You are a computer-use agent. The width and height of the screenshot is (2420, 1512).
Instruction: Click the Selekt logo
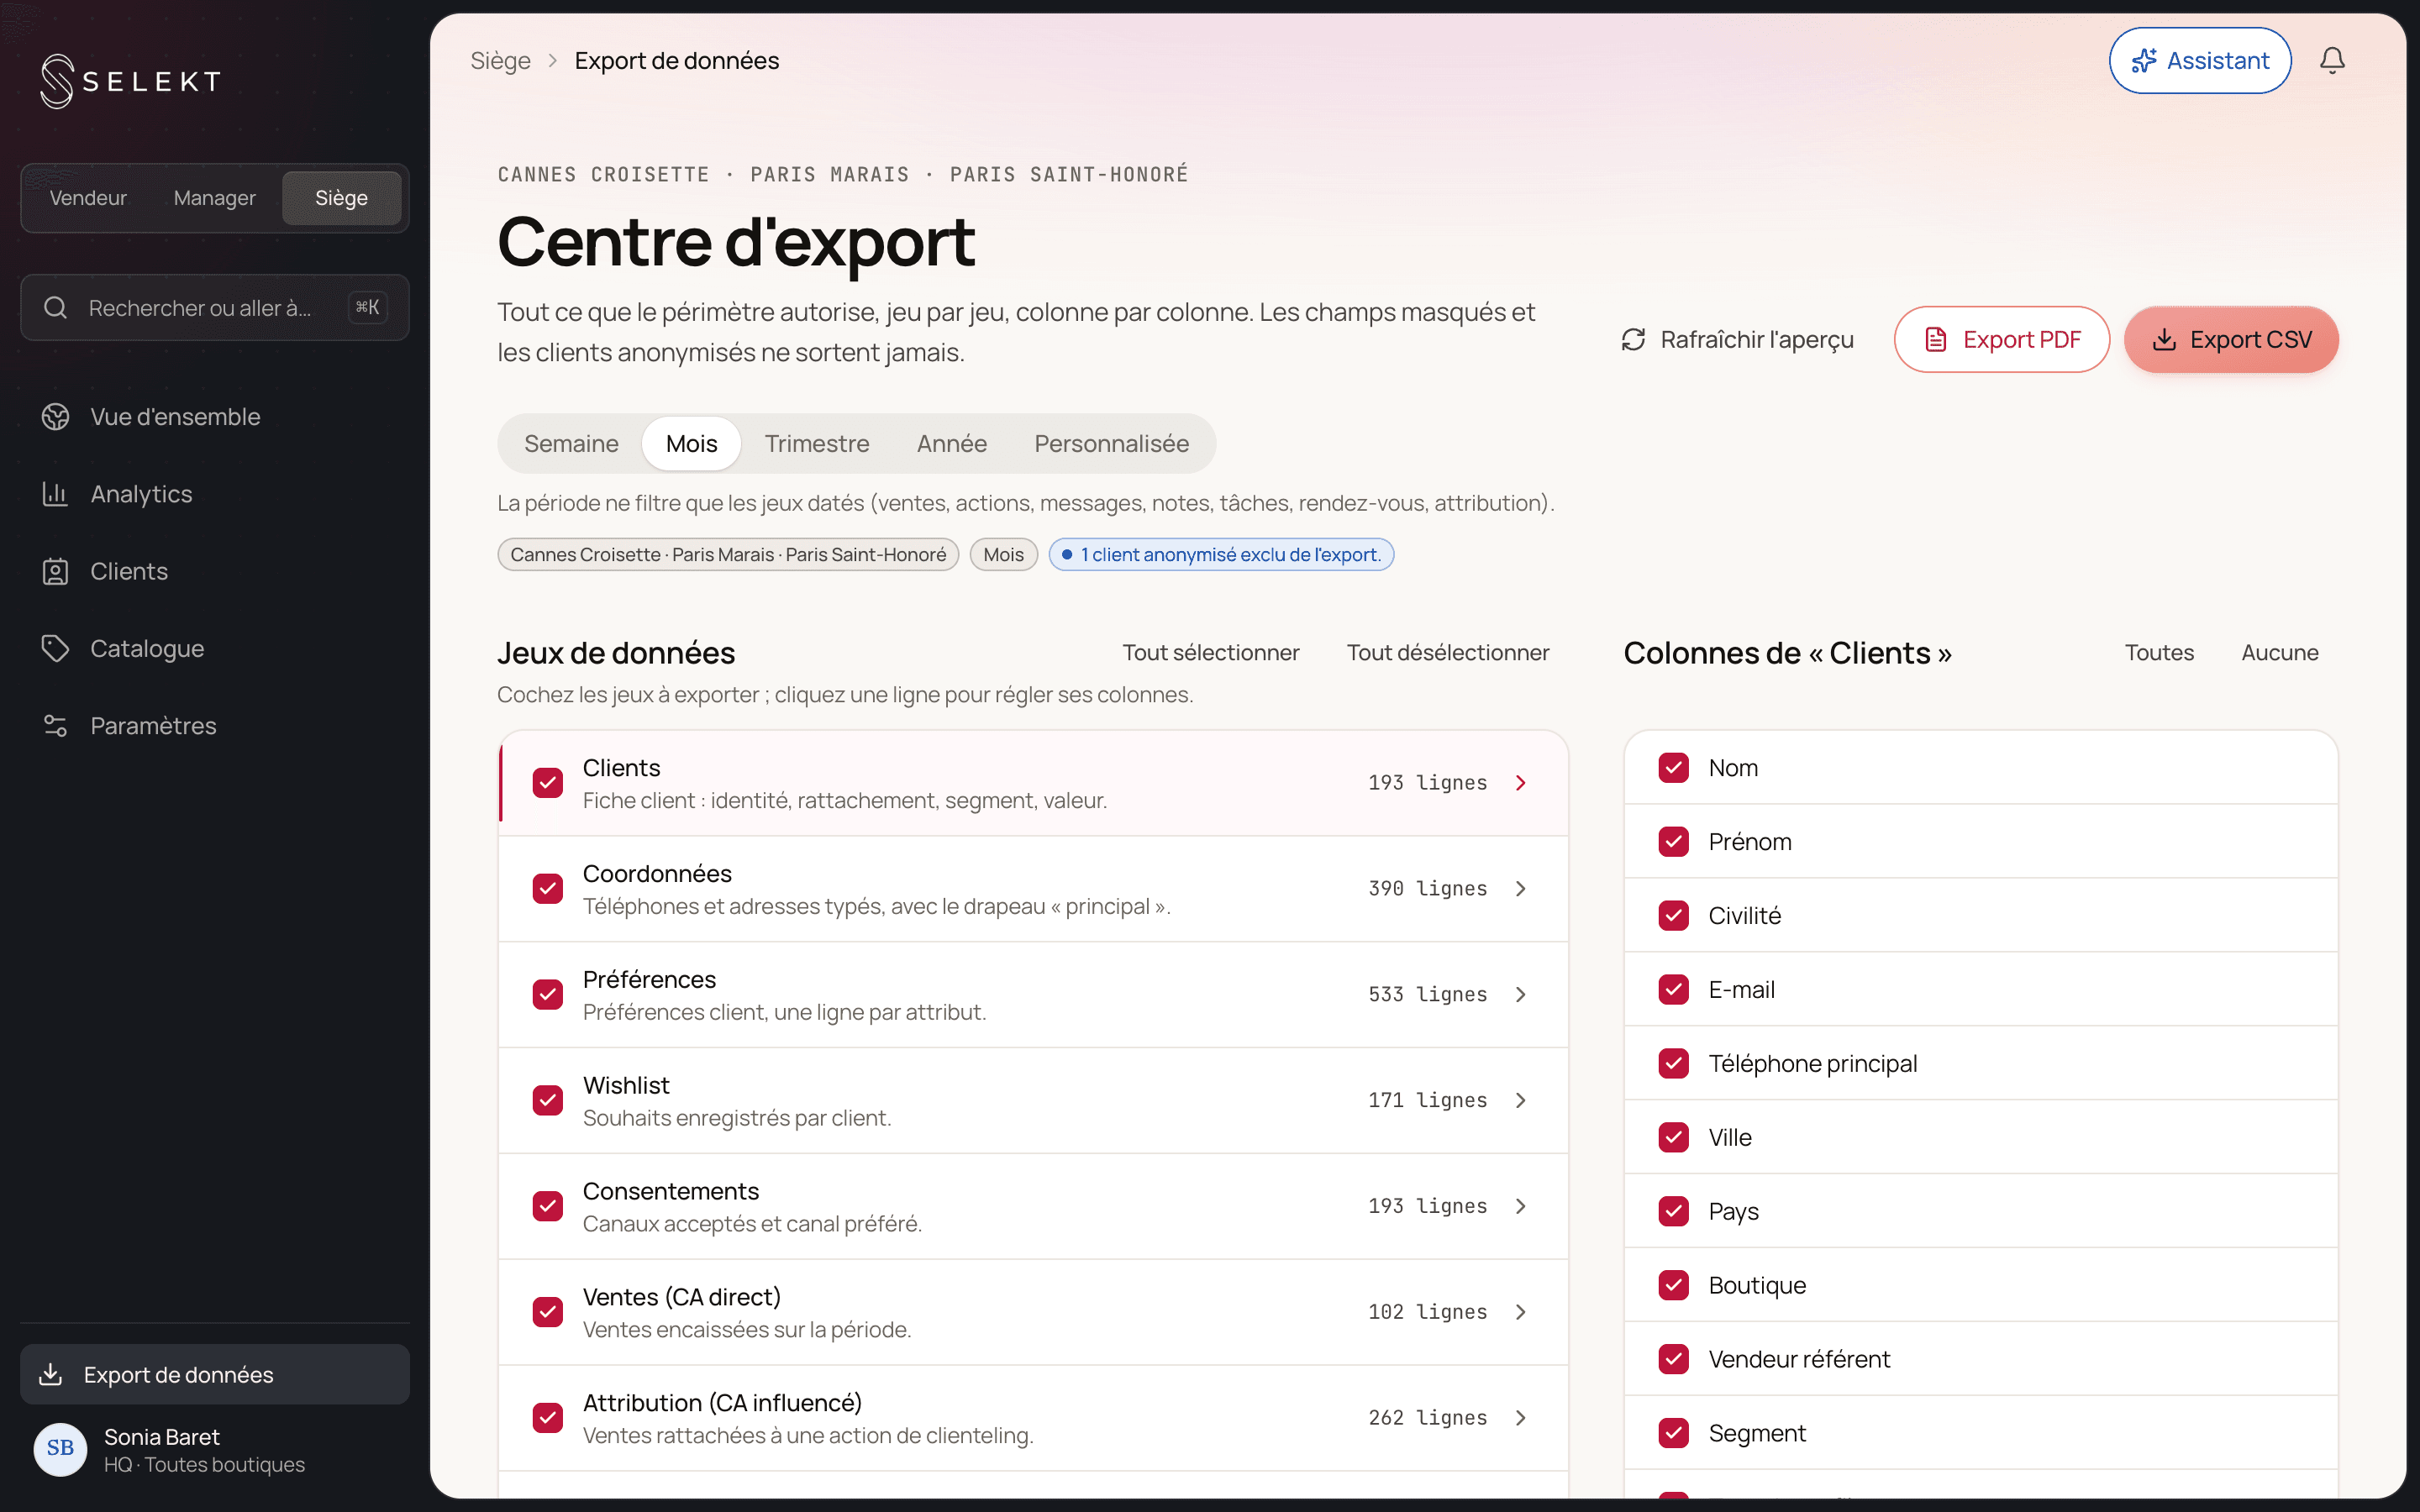point(130,81)
